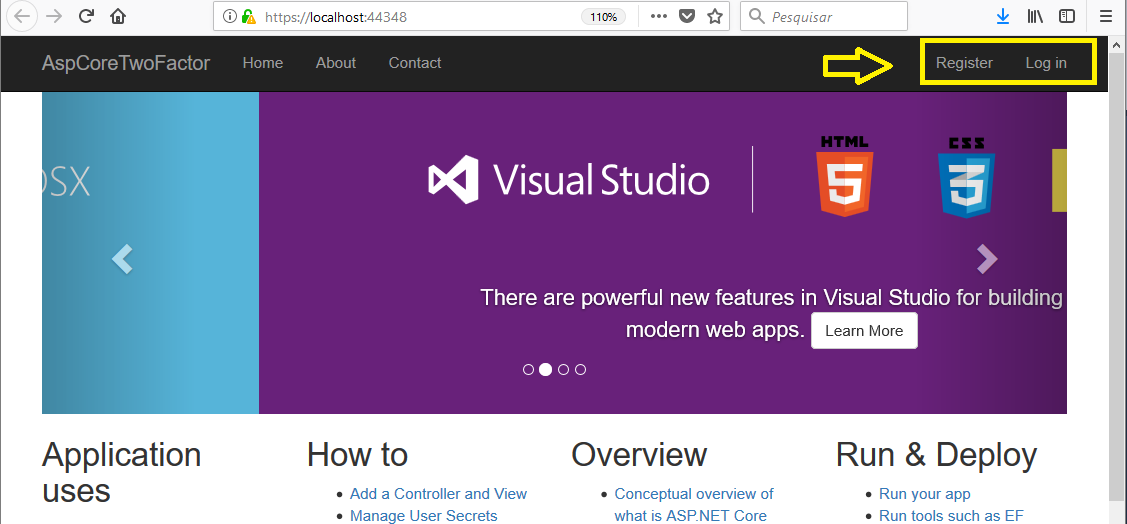1127x524 pixels.
Task: Open connection security padlock warning icon
Action: point(249,17)
